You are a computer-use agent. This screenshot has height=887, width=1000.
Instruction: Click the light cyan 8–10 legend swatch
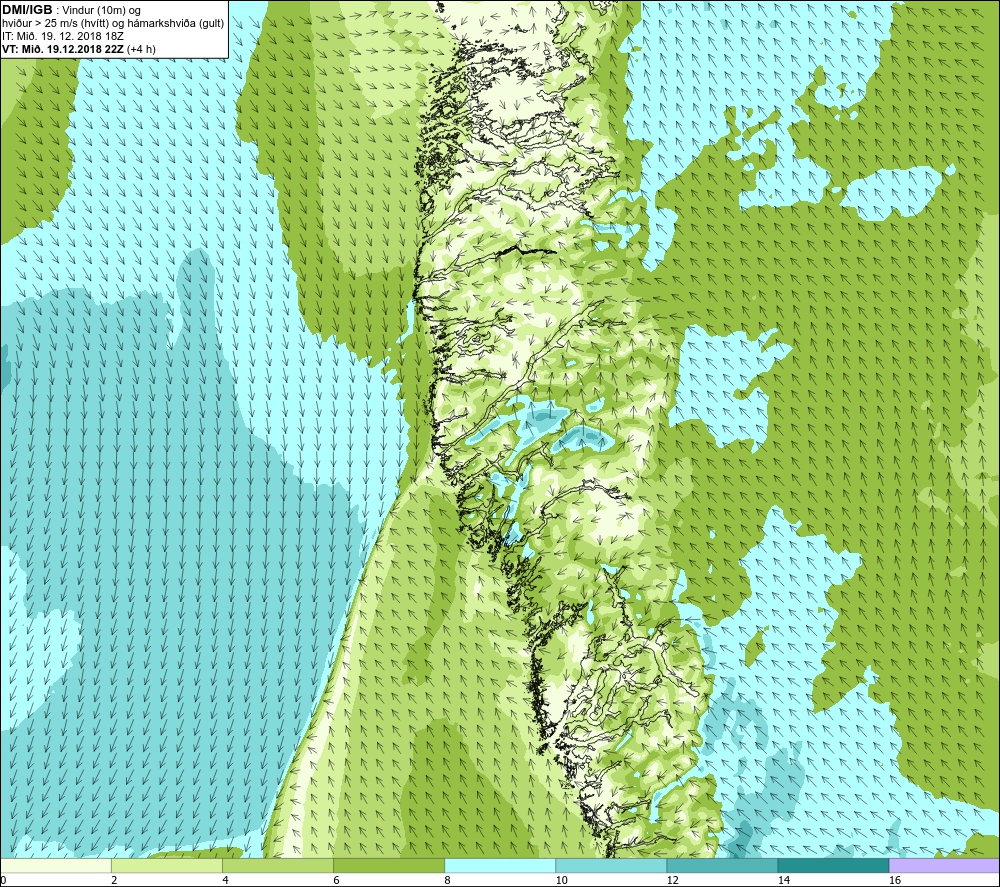[x=500, y=865]
